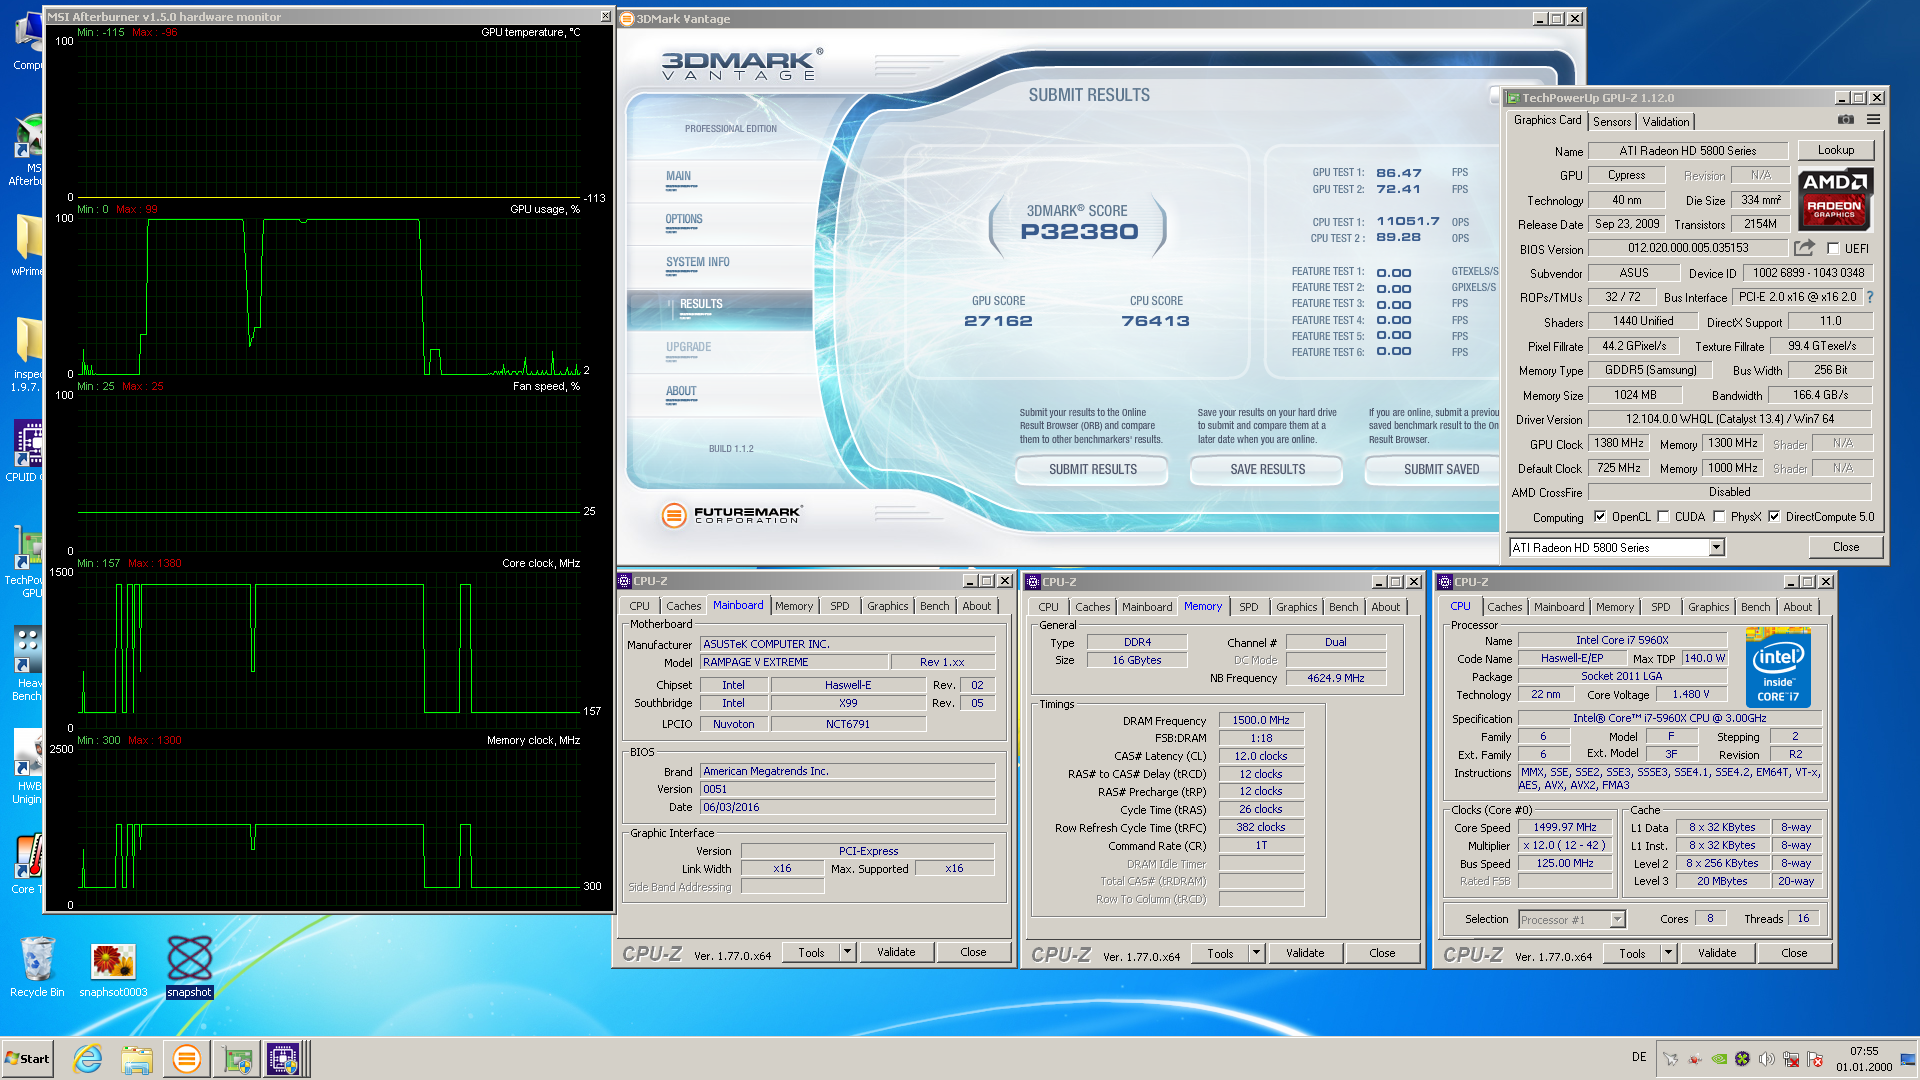Select ABOUT in the 3DMark Vantage sidebar
The height and width of the screenshot is (1080, 1920).
pyautogui.click(x=681, y=391)
